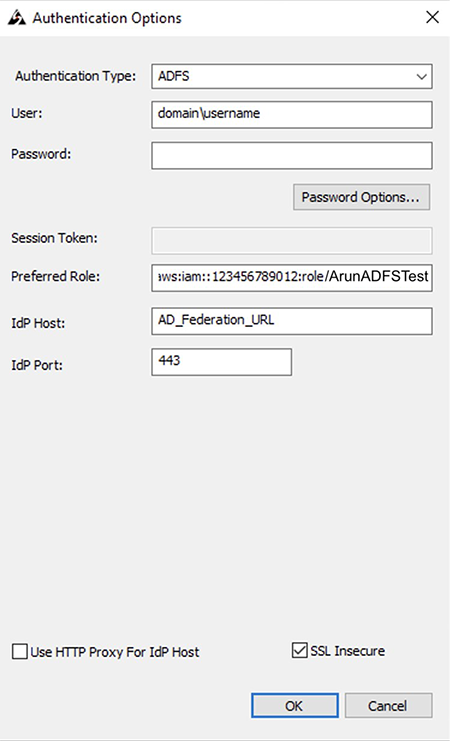Click the application logo in the title bar
The image size is (450, 742).
coord(17,18)
